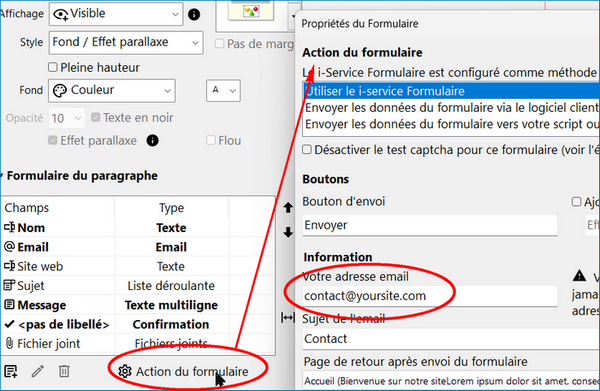This screenshot has width=600, height=391.
Task: Click the Page de retour Accueil field
Action: click(452, 381)
